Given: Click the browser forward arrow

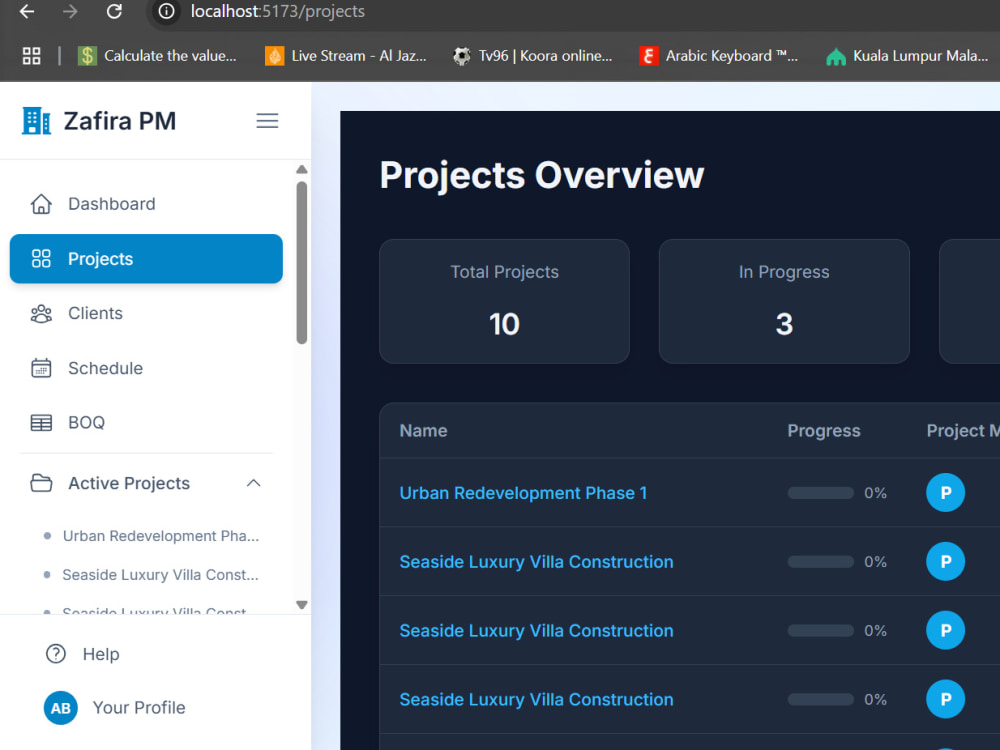Looking at the screenshot, I should point(70,11).
